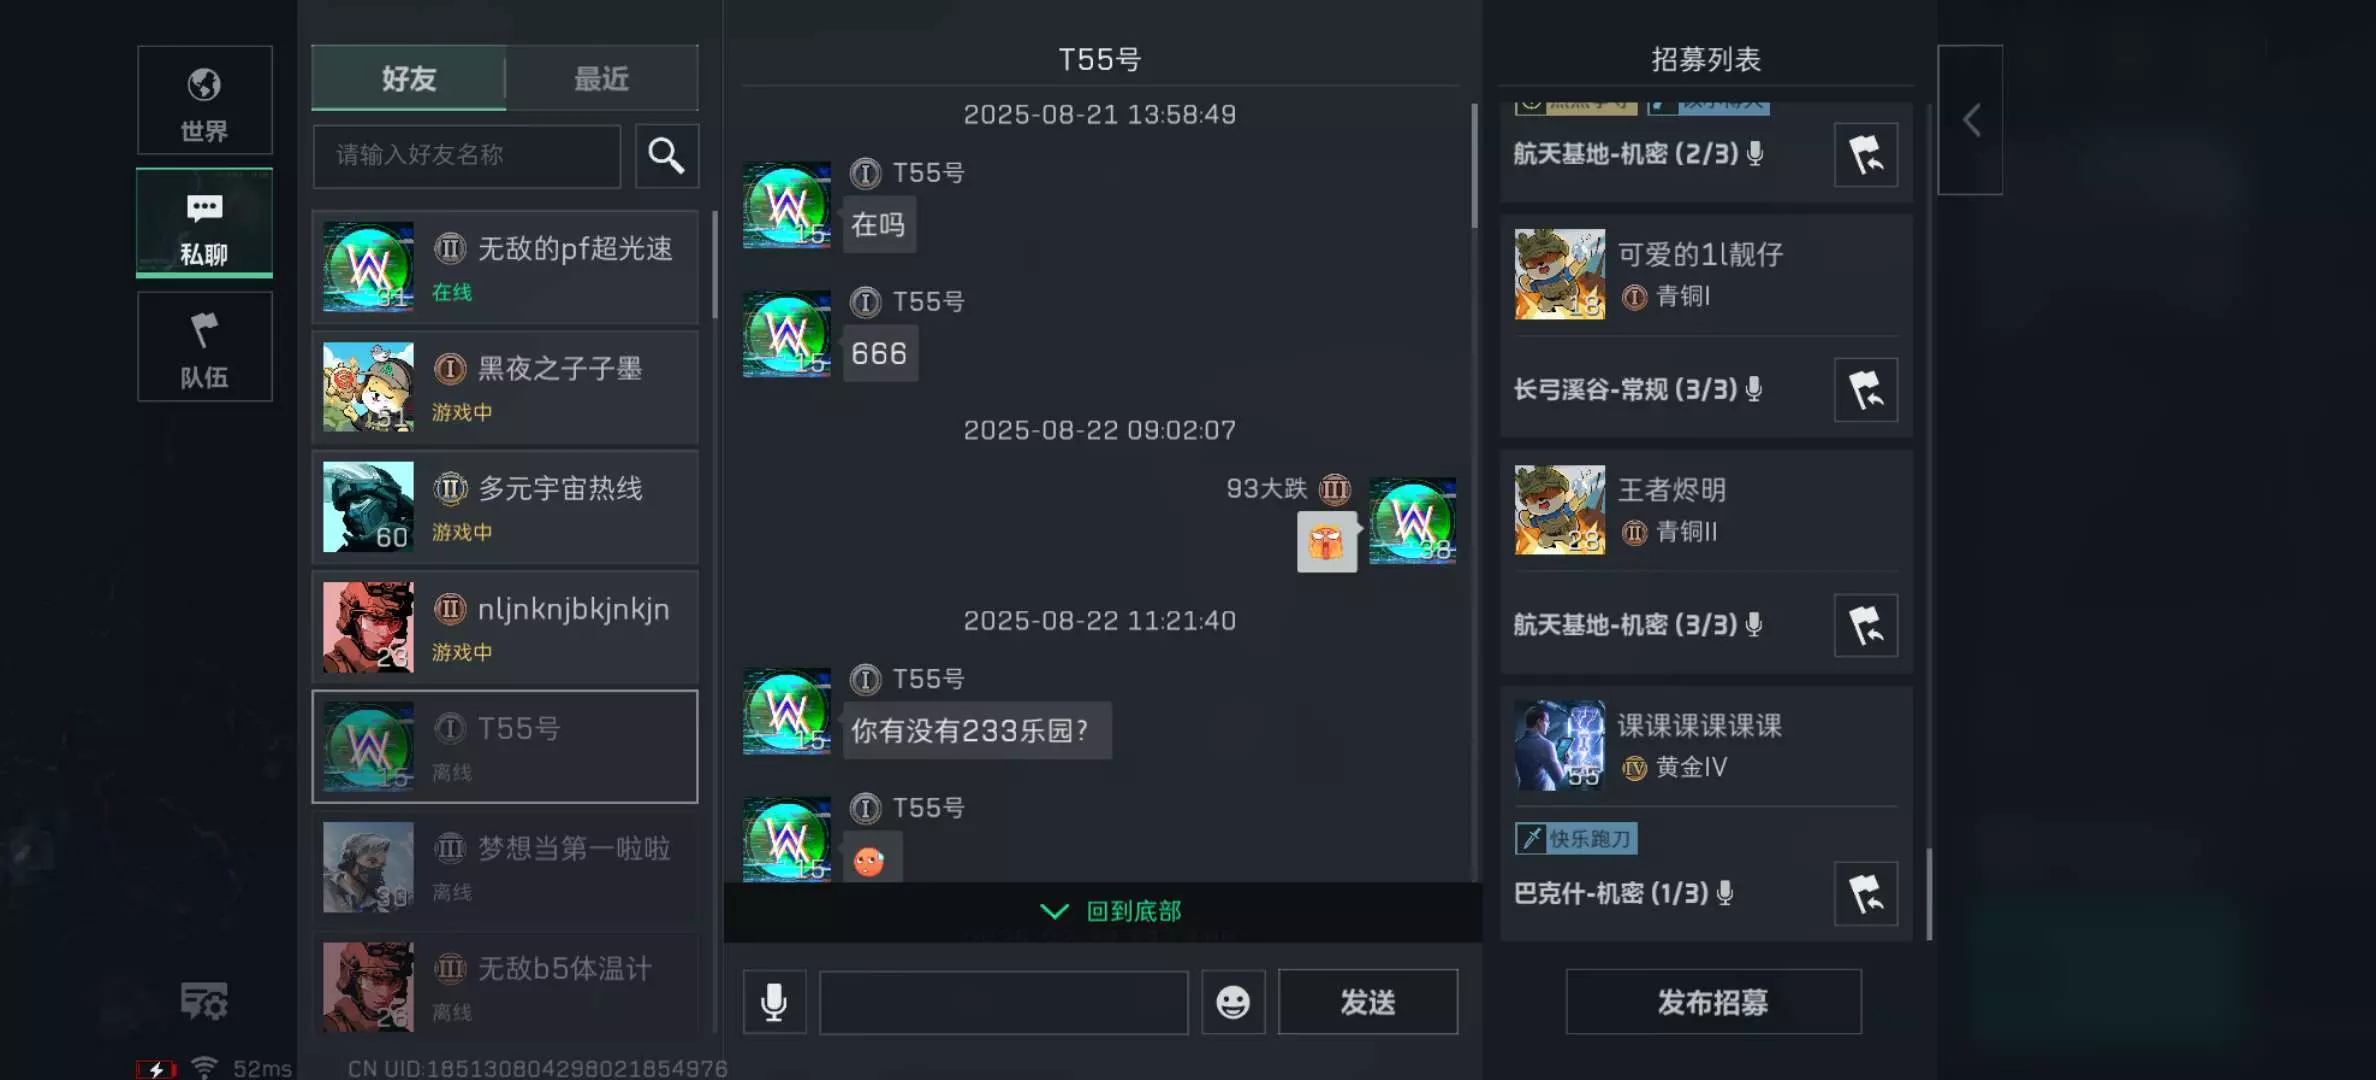
Task: Join the 长弓溪谷-常规 recruitment via flag icon
Action: (1866, 390)
